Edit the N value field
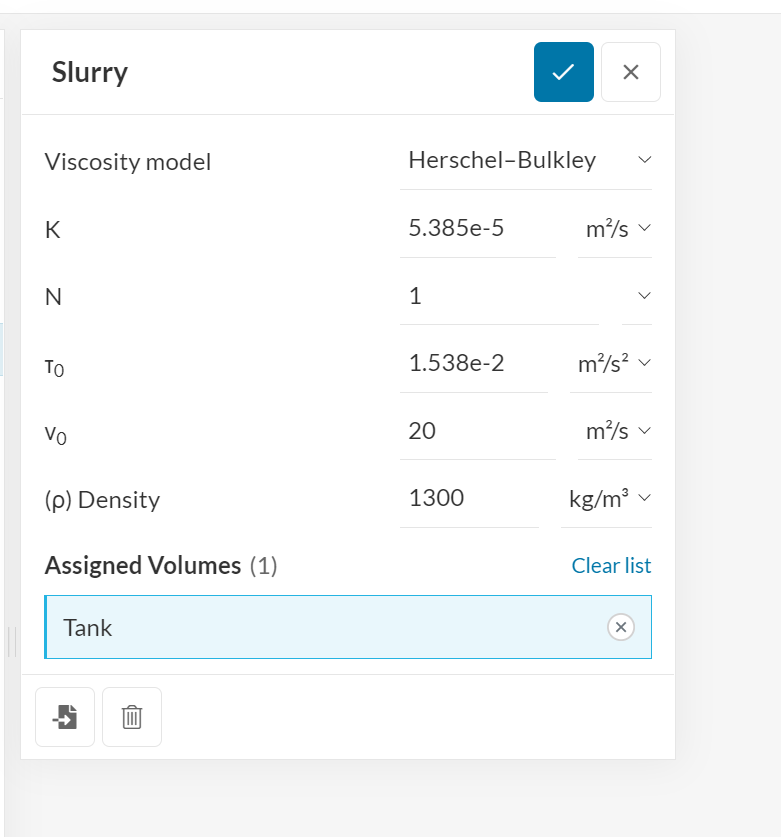 point(497,296)
